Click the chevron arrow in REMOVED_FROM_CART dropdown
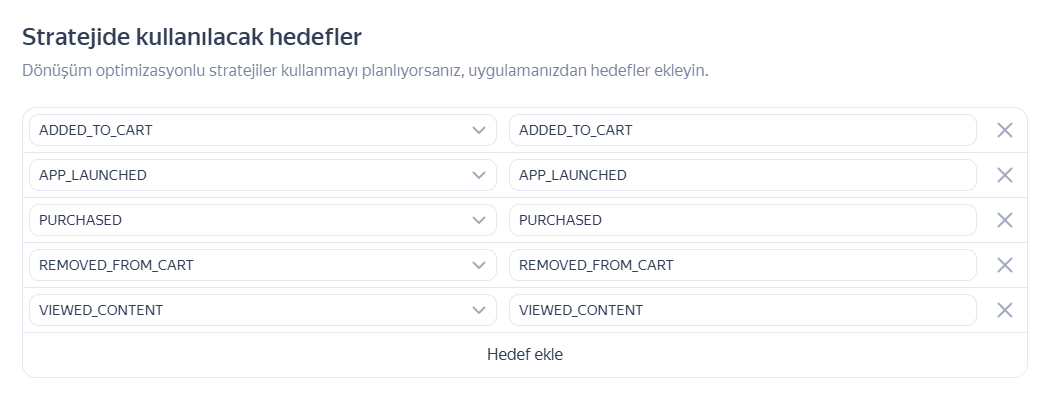 click(x=479, y=265)
